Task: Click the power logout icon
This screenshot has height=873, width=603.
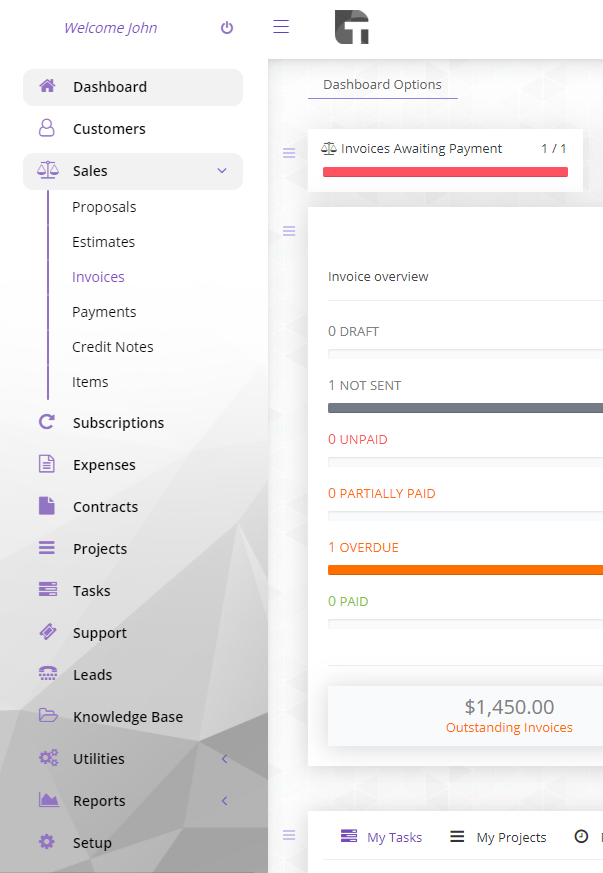Action: point(227,28)
